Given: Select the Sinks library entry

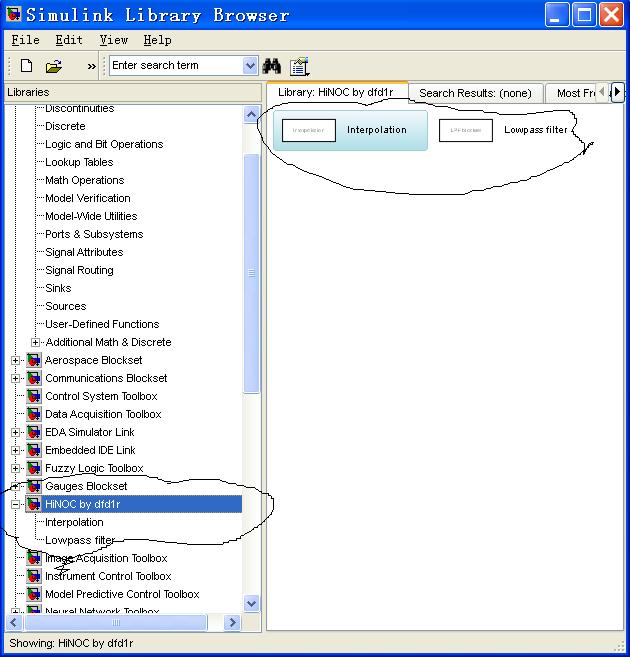Looking at the screenshot, I should (58, 288).
